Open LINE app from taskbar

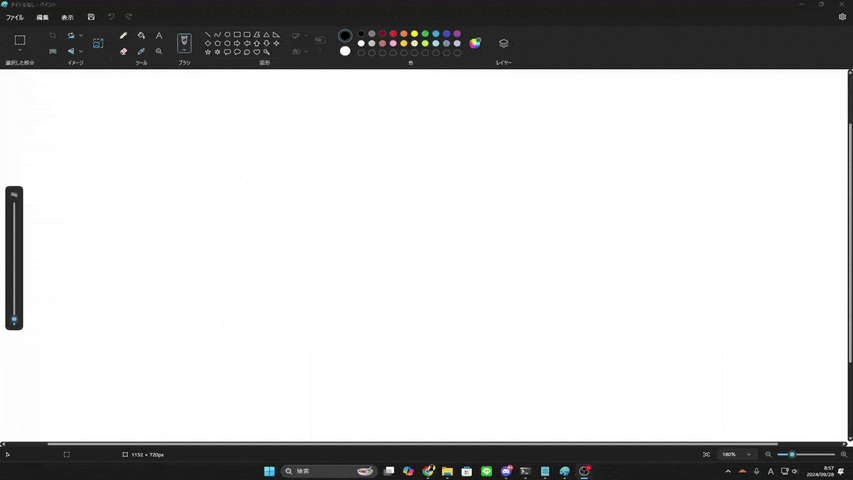[486, 471]
